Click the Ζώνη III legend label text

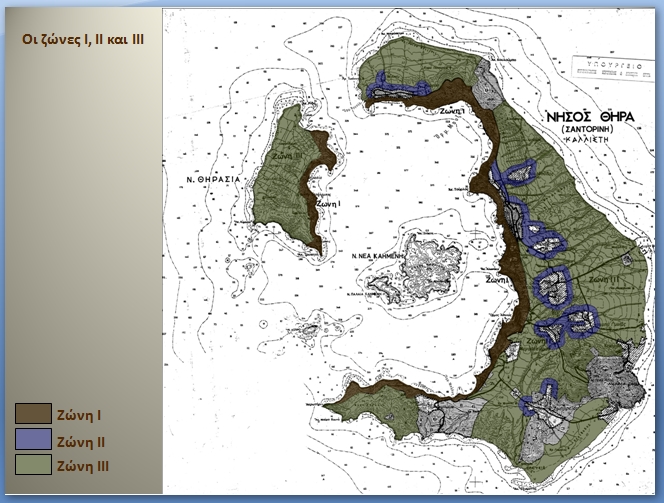pos(87,466)
